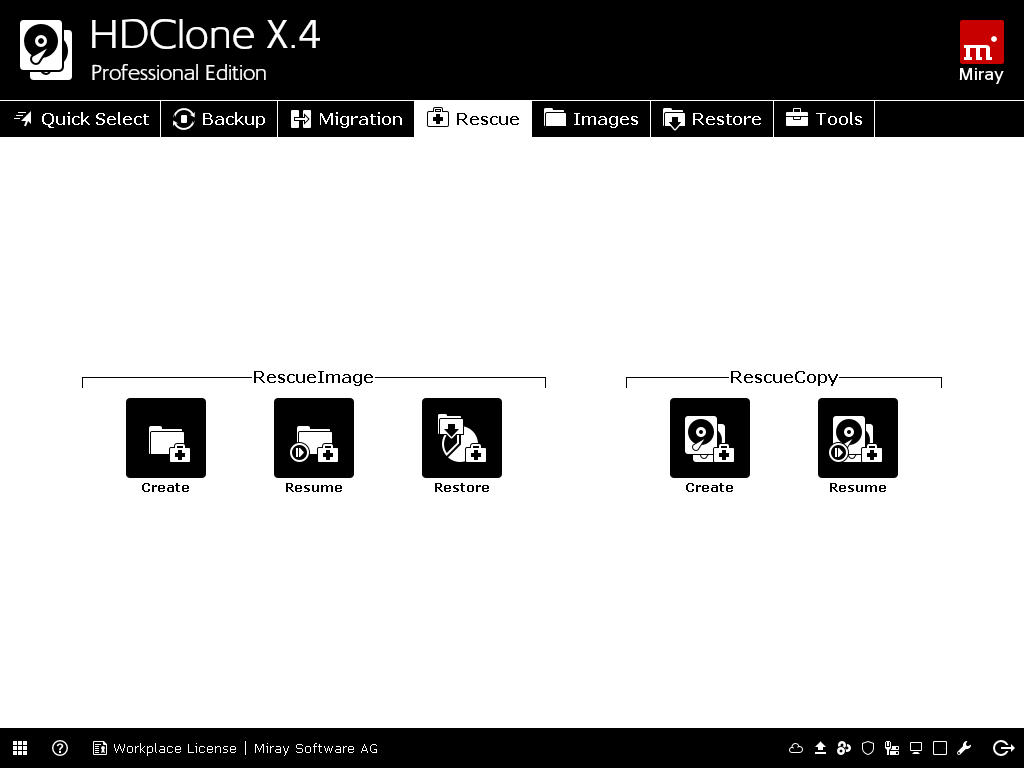Screen dimensions: 1024x768
Task: Click the exit icon in the corner
Action: pyautogui.click(x=1003, y=748)
